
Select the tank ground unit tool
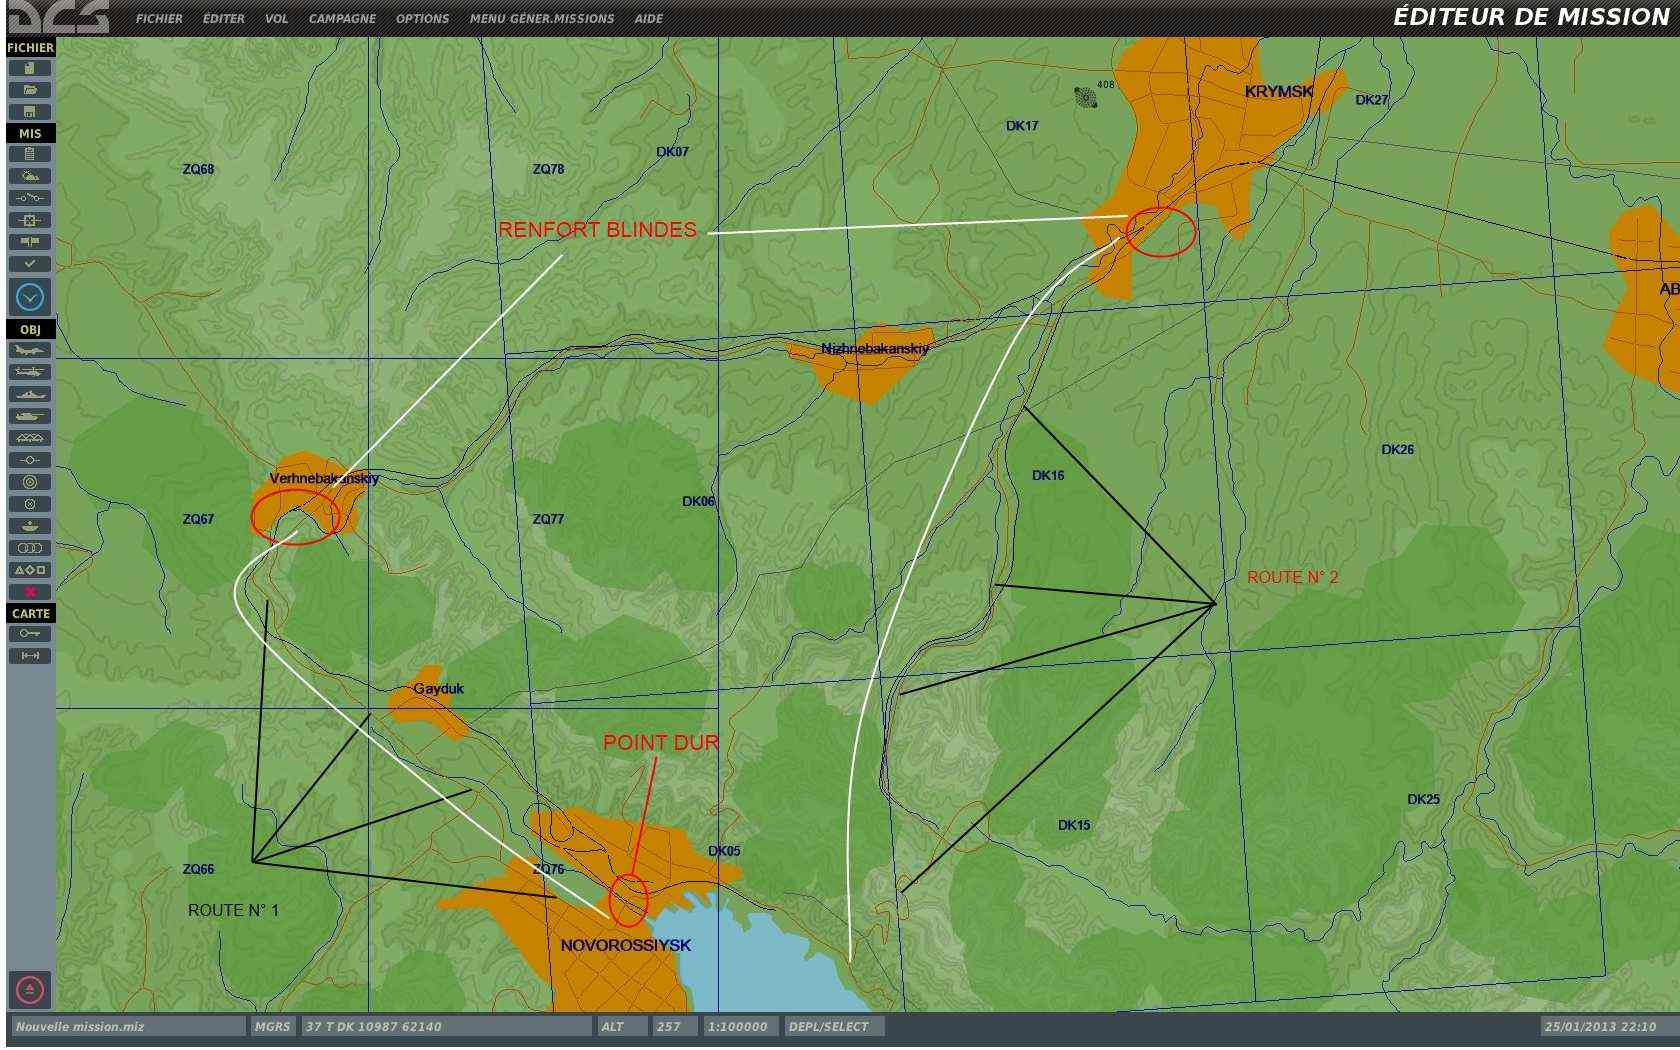tap(30, 416)
